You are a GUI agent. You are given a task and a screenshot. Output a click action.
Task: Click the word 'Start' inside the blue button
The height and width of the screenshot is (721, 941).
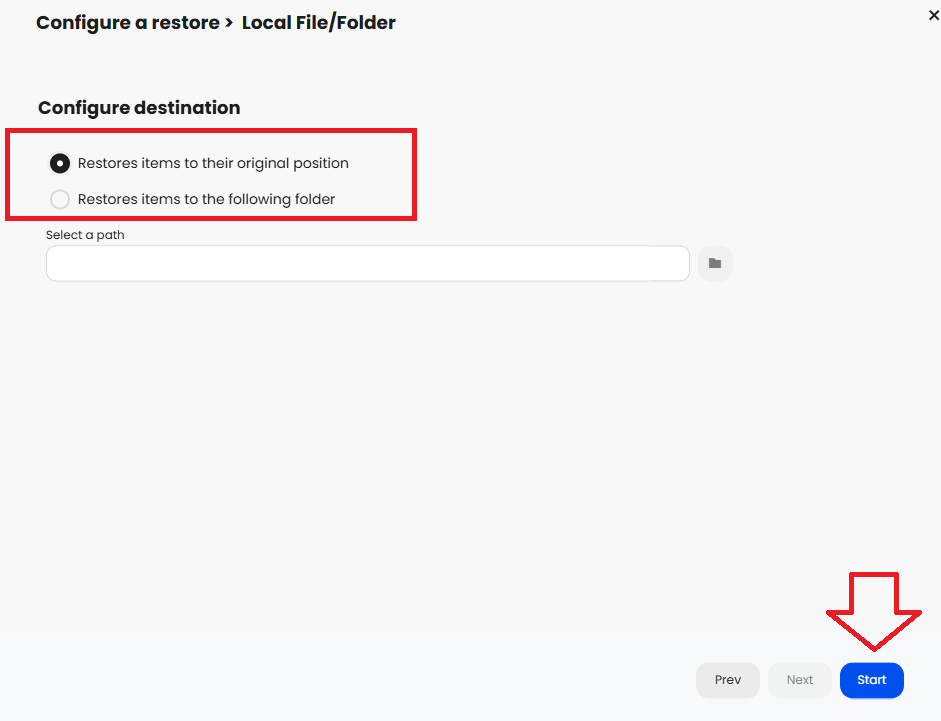tap(871, 680)
